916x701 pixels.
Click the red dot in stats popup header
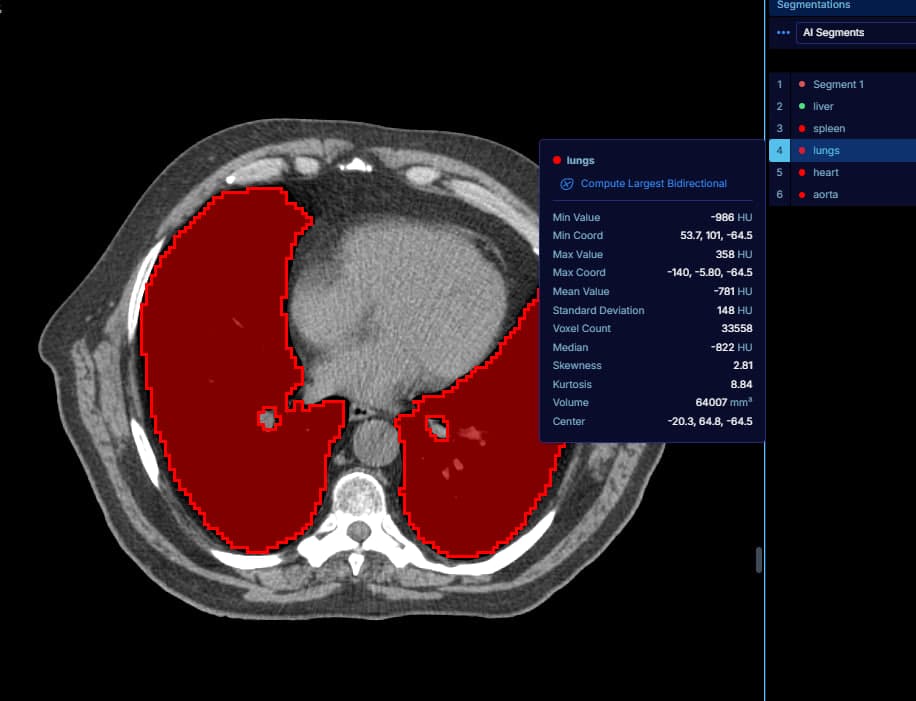[557, 160]
